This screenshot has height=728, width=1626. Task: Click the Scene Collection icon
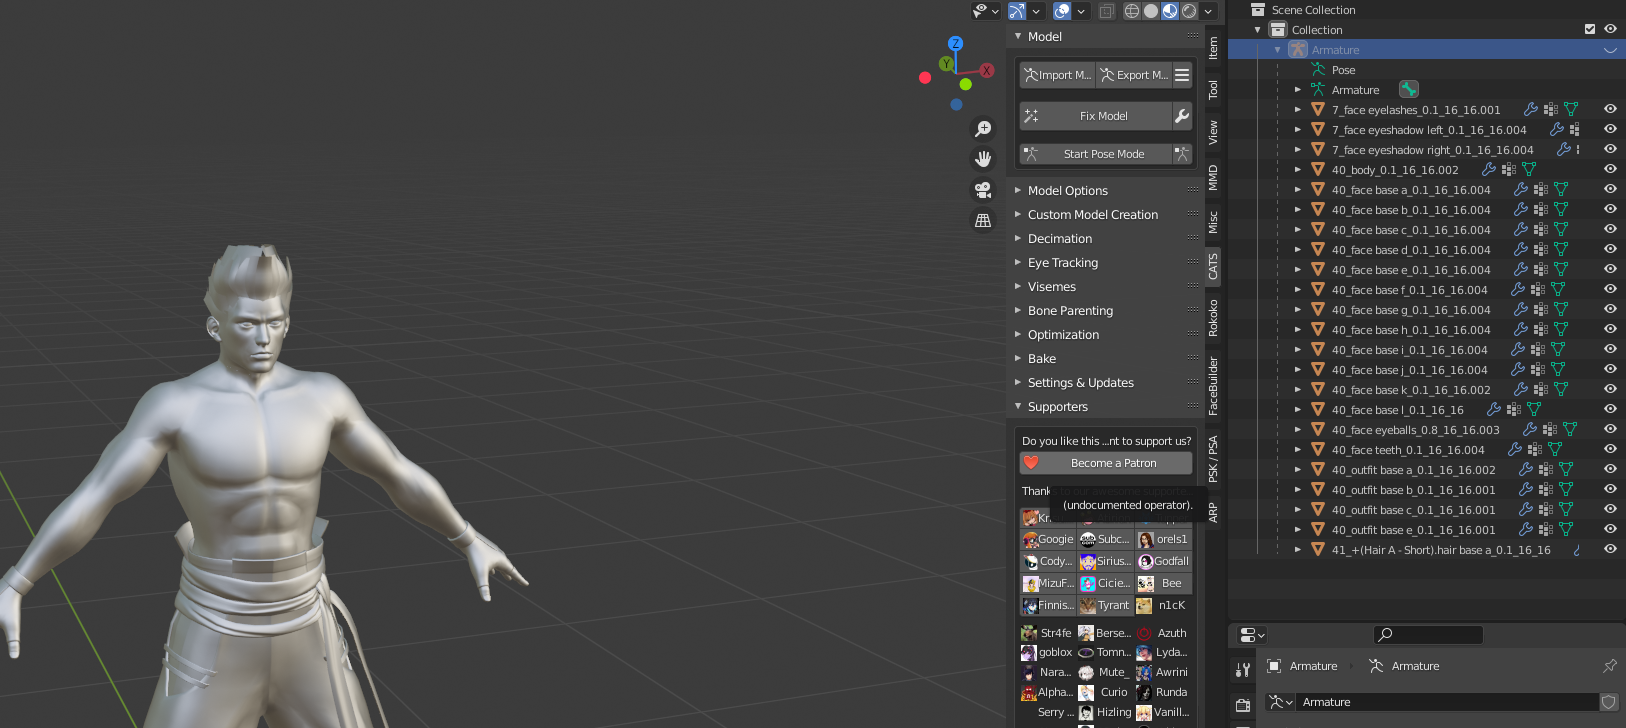point(1258,9)
